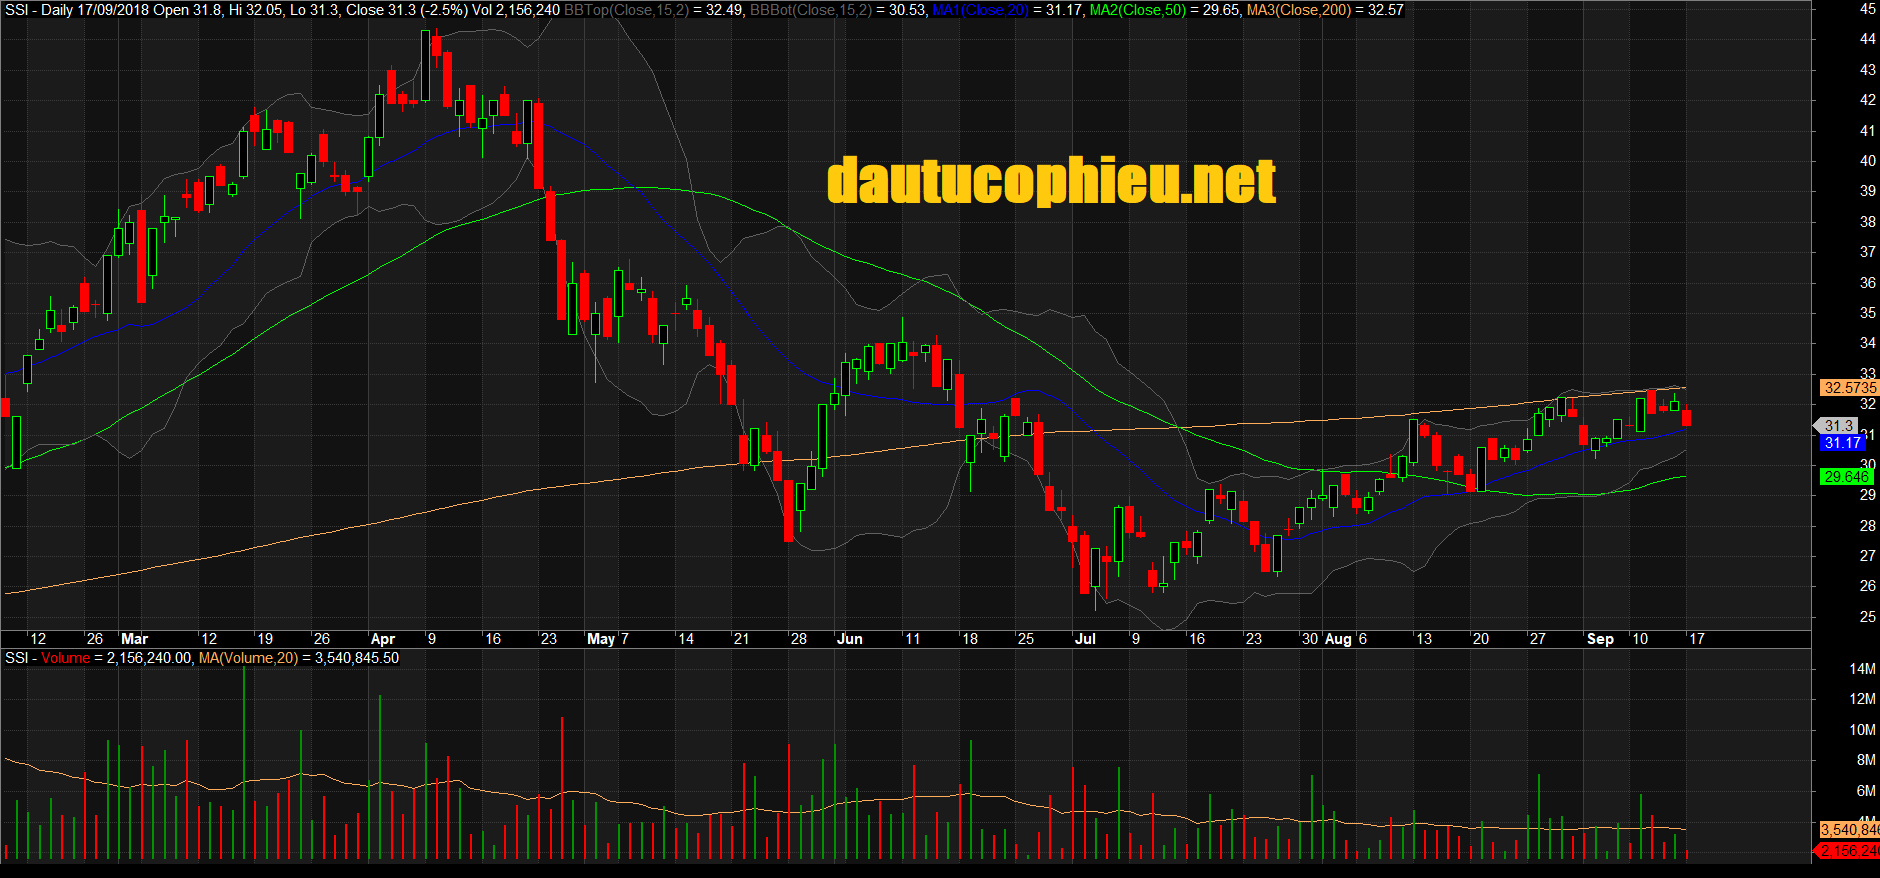Click the green 29.646 price tag
Image resolution: width=1880 pixels, height=878 pixels.
[x=1846, y=477]
